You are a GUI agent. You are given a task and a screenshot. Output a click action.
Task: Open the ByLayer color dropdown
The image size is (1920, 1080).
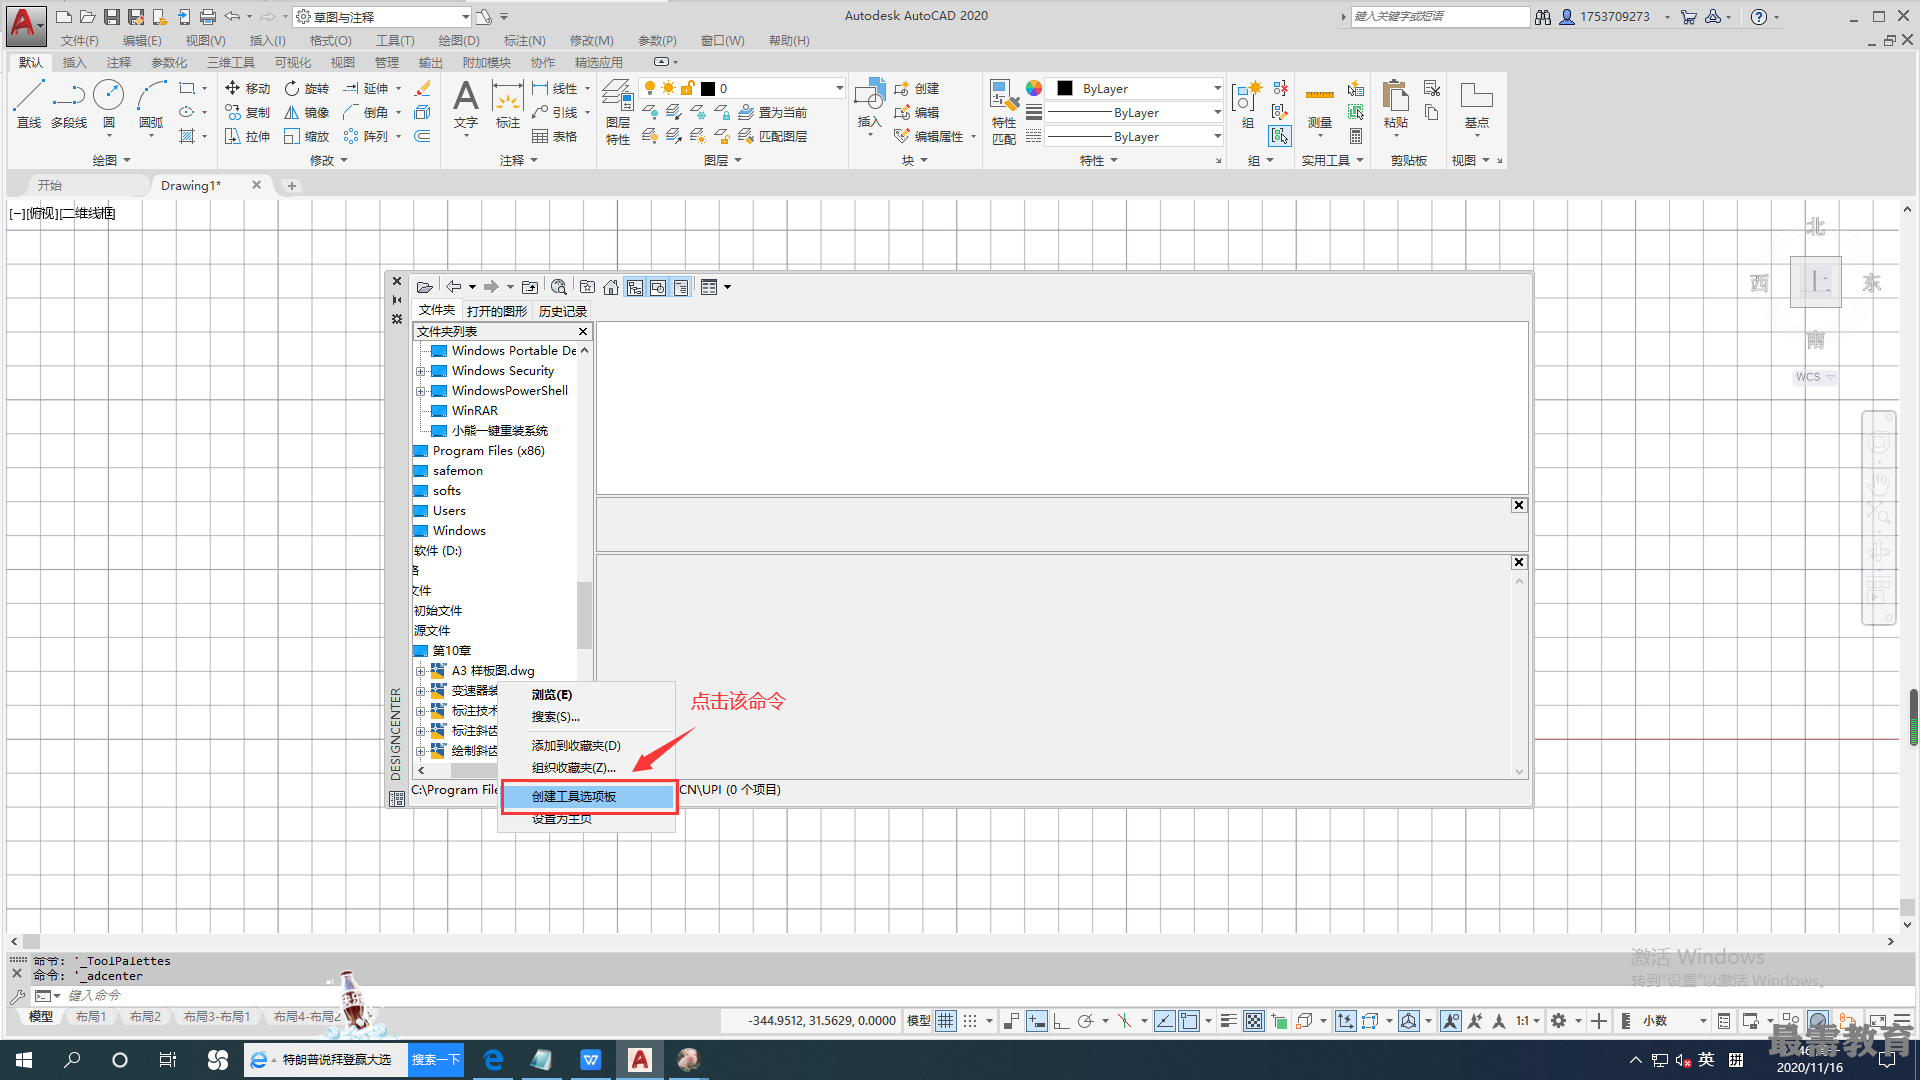click(1217, 88)
